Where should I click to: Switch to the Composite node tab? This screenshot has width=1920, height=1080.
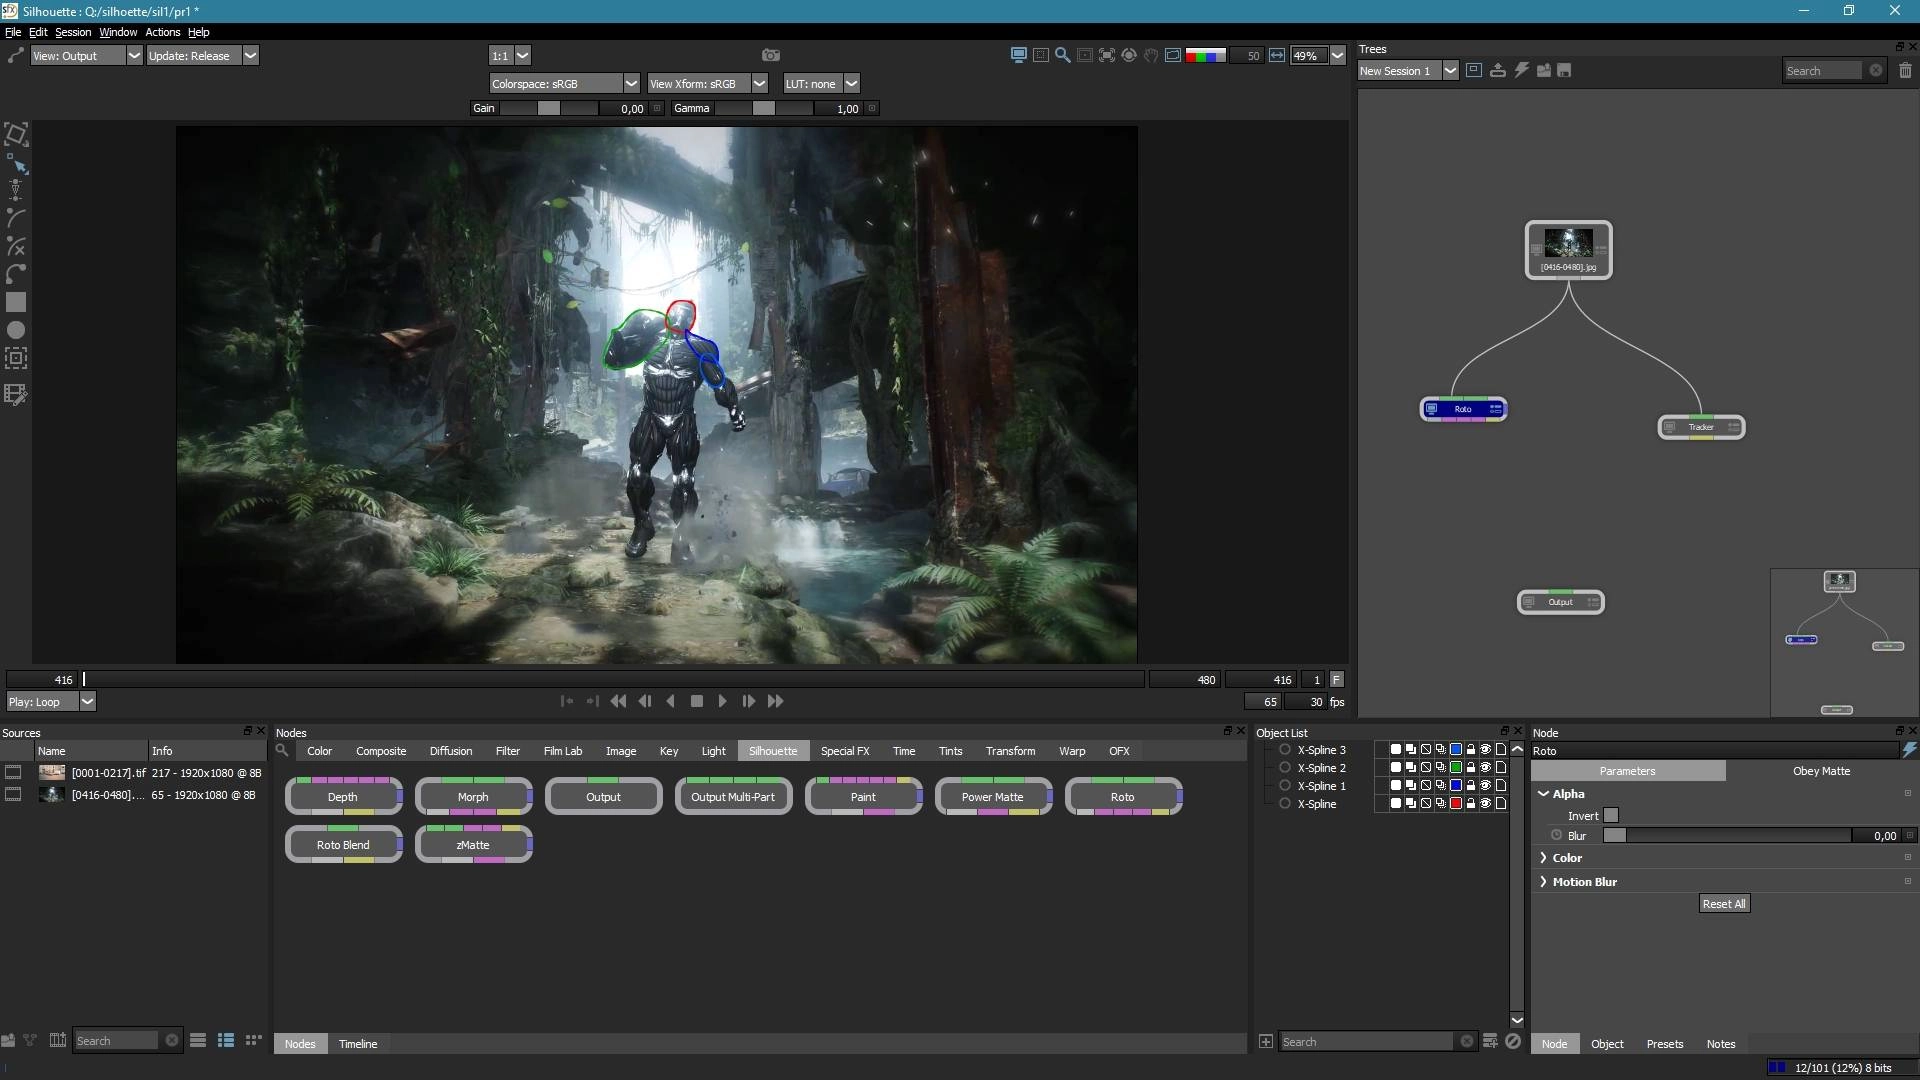[x=381, y=751]
